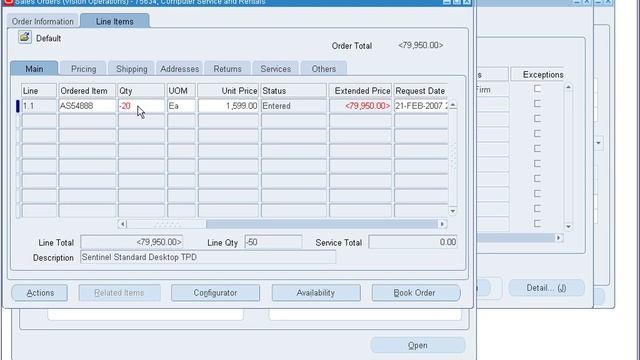Click the Default folder icon
The width and height of the screenshot is (640, 360).
click(24, 38)
